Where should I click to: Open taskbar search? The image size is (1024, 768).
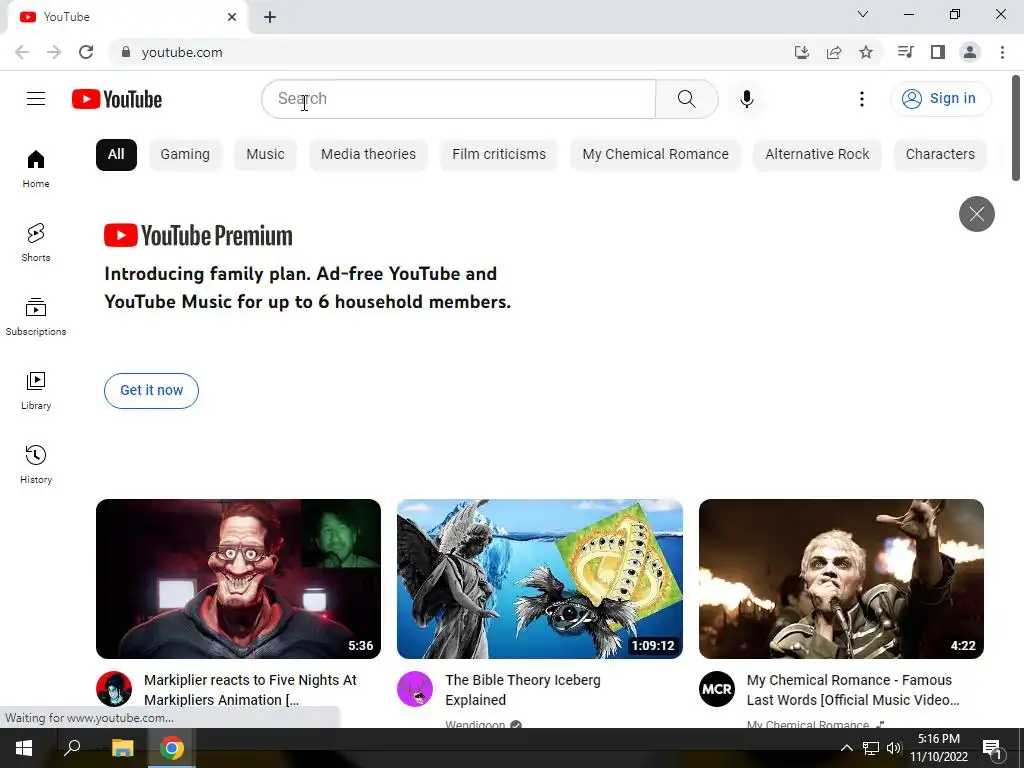(72, 748)
